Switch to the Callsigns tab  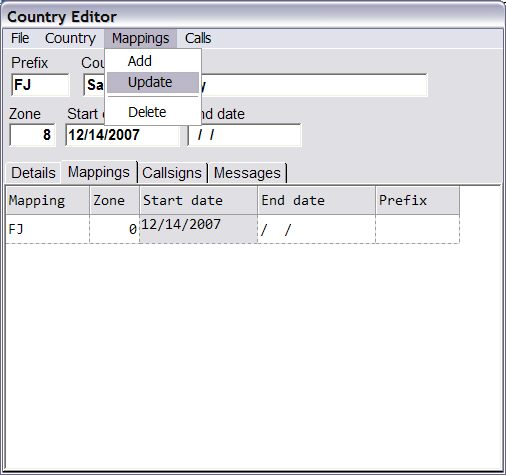pos(172,173)
